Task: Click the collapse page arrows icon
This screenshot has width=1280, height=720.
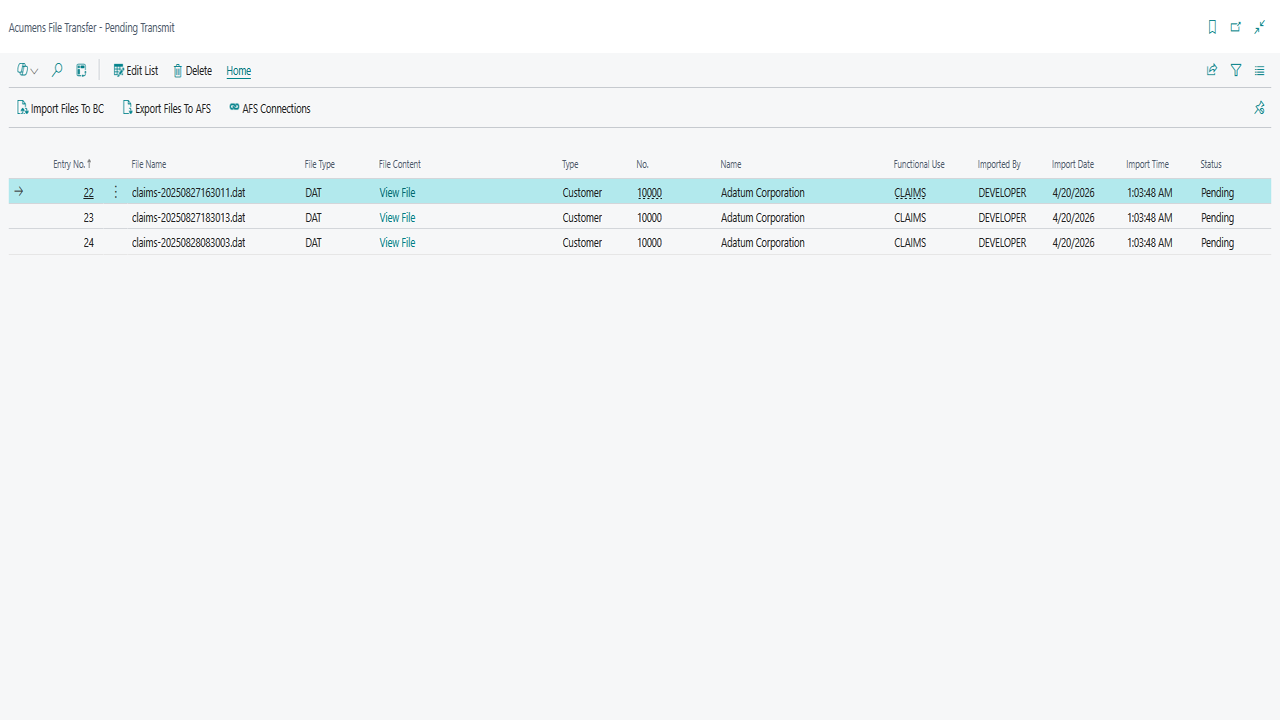Action: (1260, 28)
